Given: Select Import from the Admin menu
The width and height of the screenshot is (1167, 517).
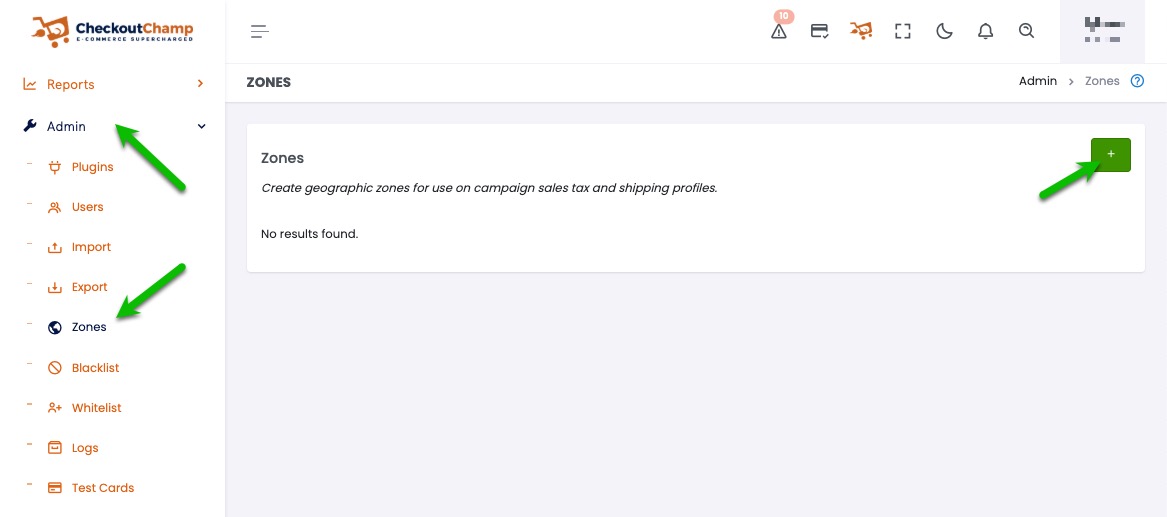Looking at the screenshot, I should [91, 247].
